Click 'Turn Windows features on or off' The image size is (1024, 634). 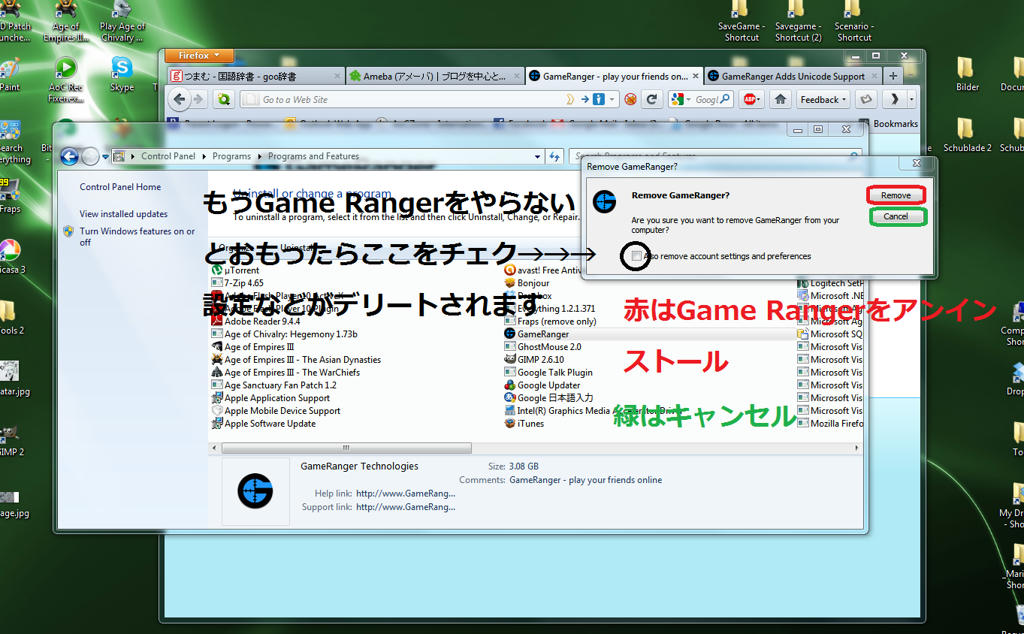(x=137, y=236)
